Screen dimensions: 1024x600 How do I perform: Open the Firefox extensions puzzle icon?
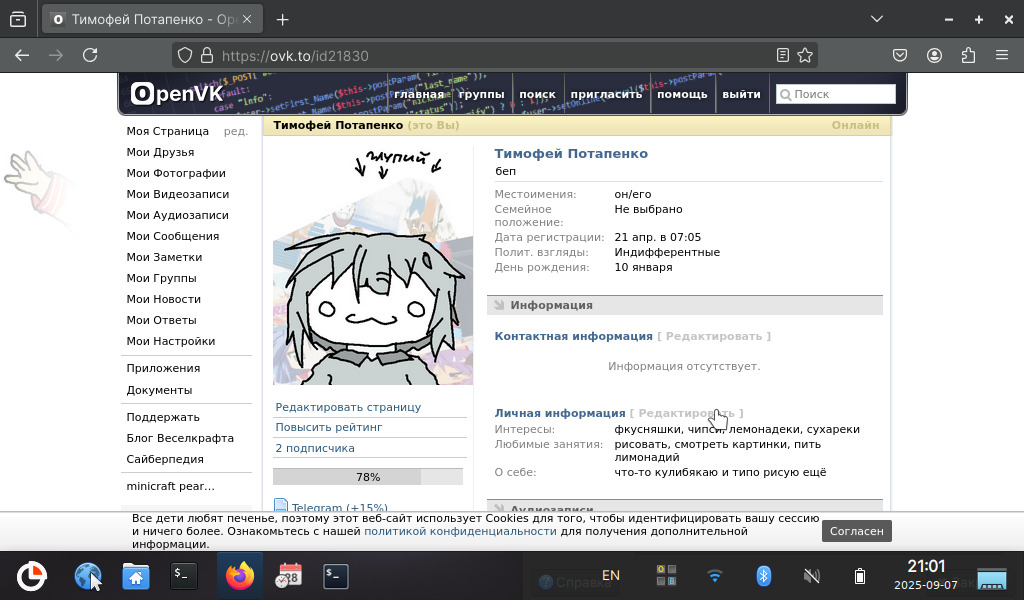tap(967, 56)
